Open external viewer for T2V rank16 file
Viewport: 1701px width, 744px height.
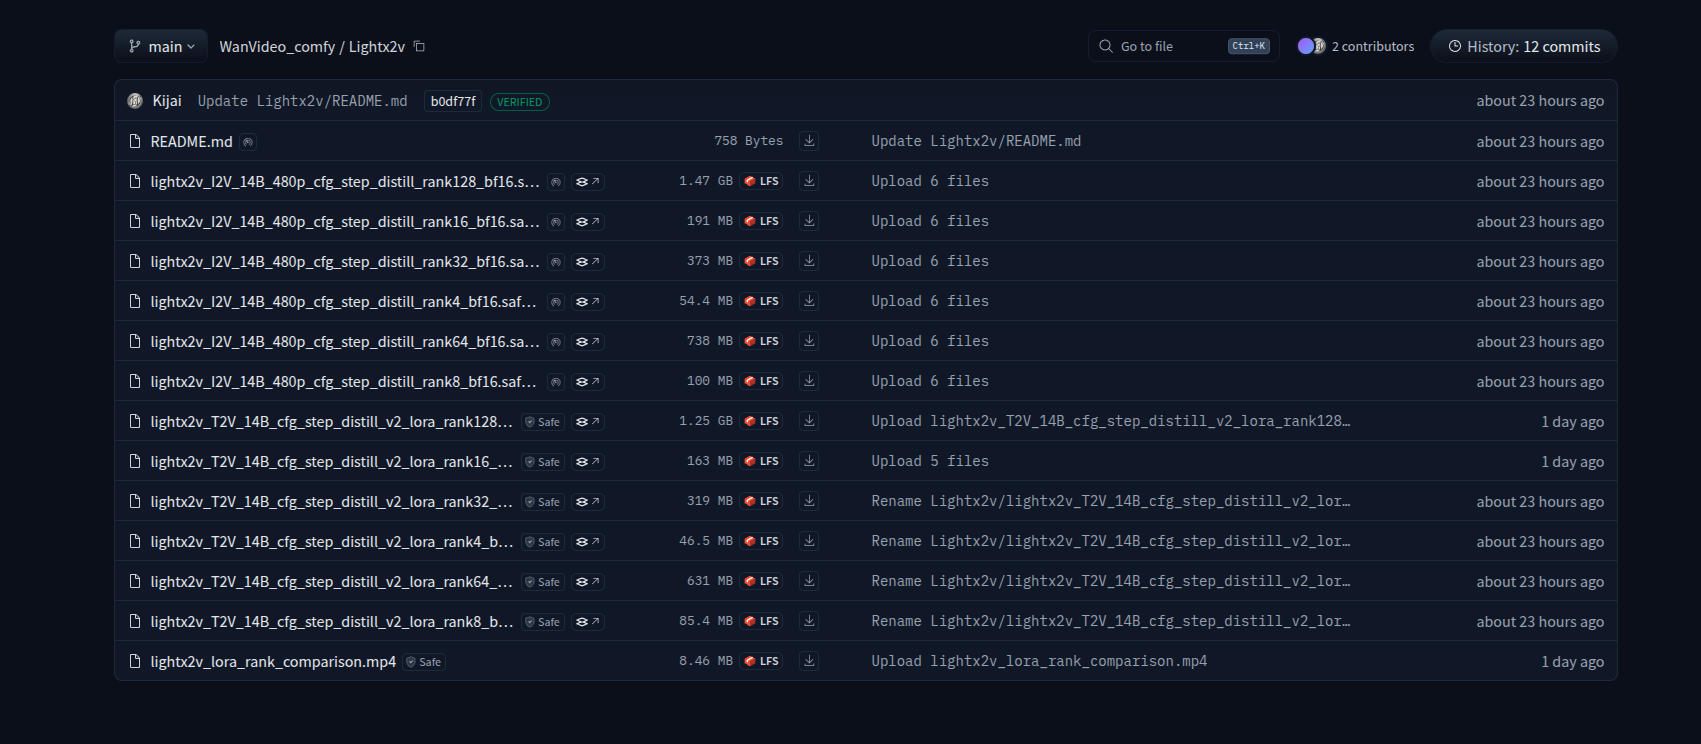588,462
